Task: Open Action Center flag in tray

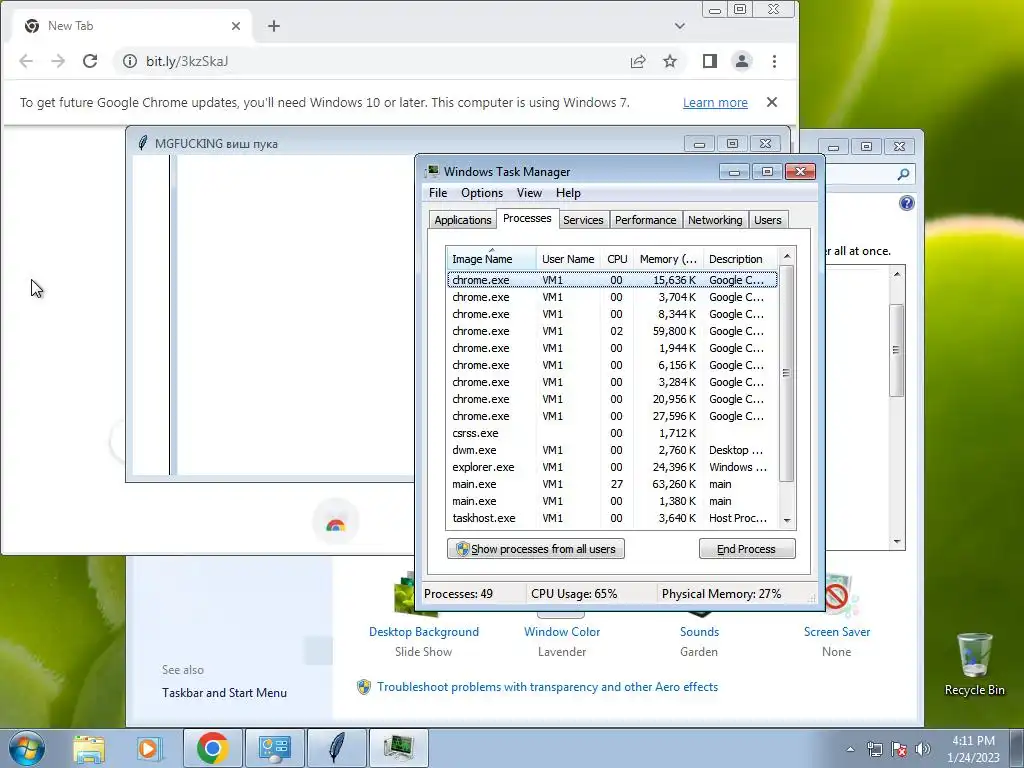Action: click(x=899, y=749)
